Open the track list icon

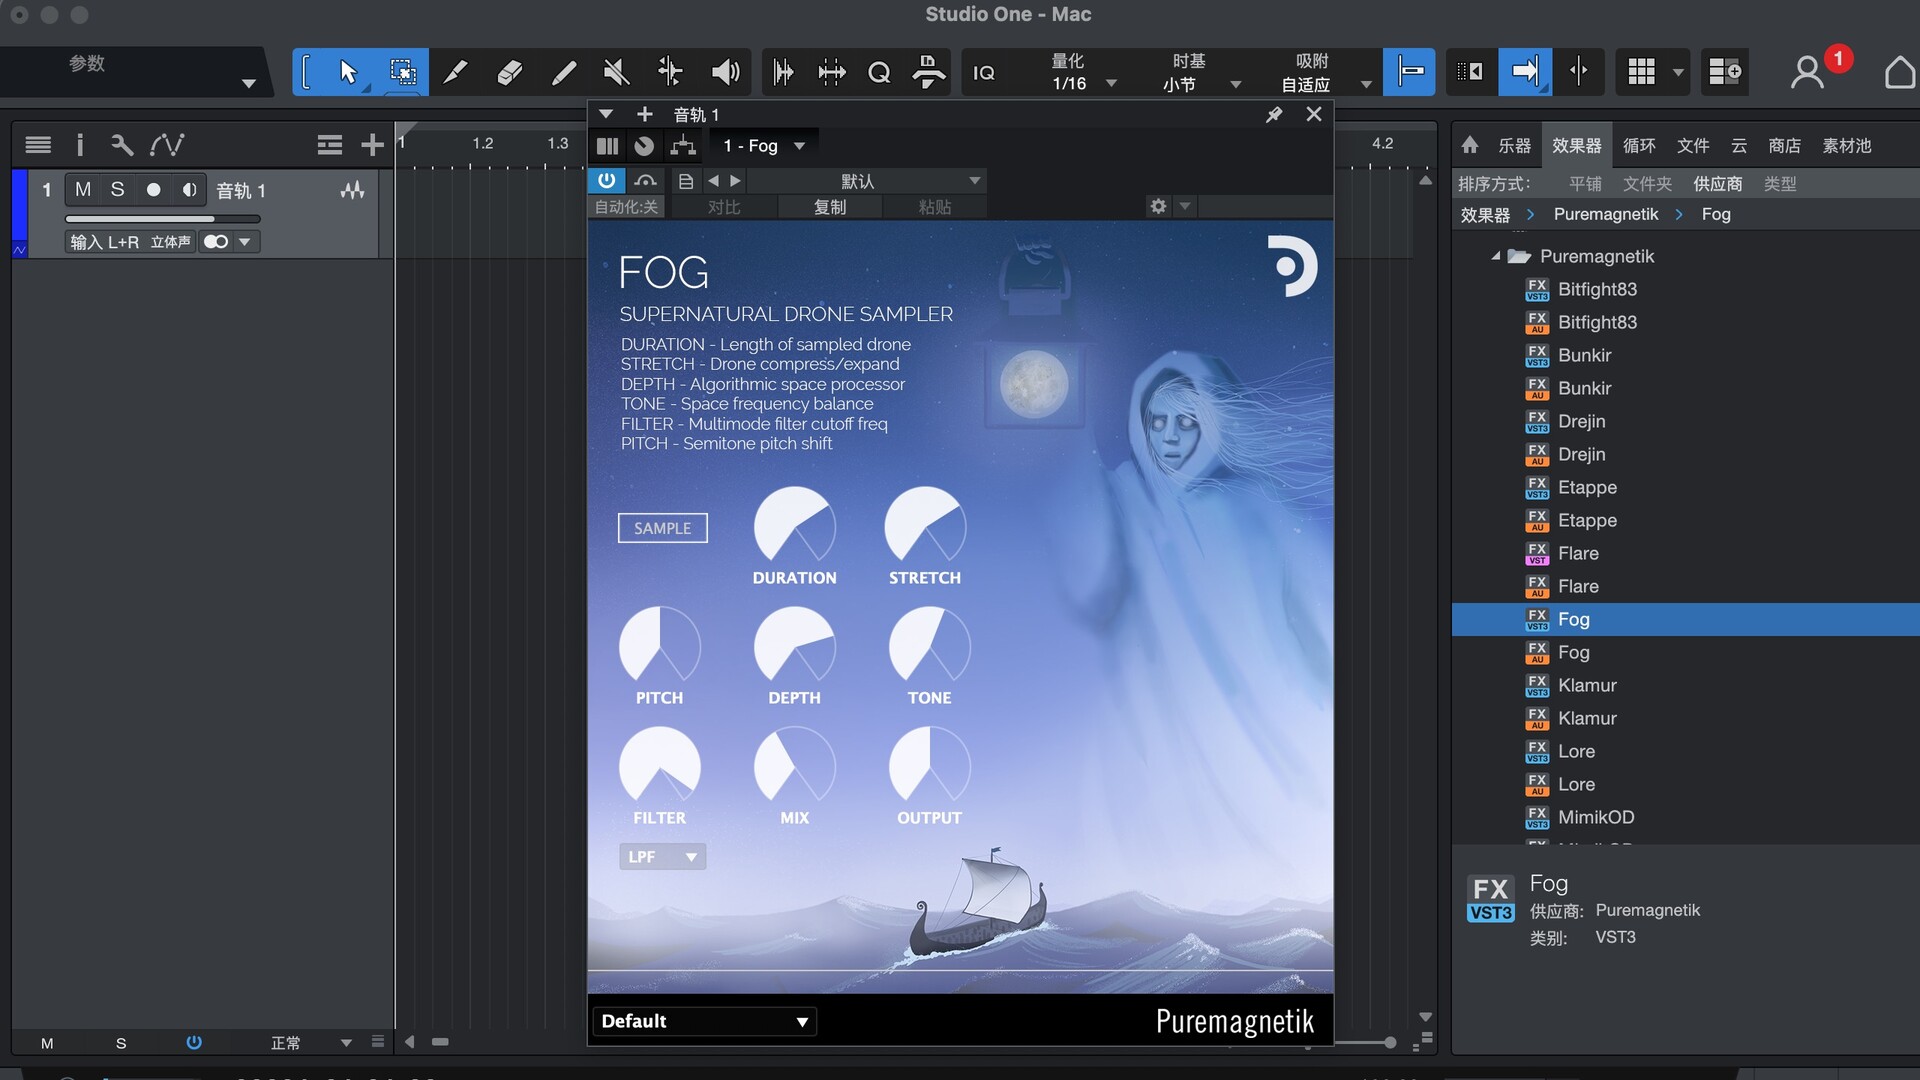38,145
